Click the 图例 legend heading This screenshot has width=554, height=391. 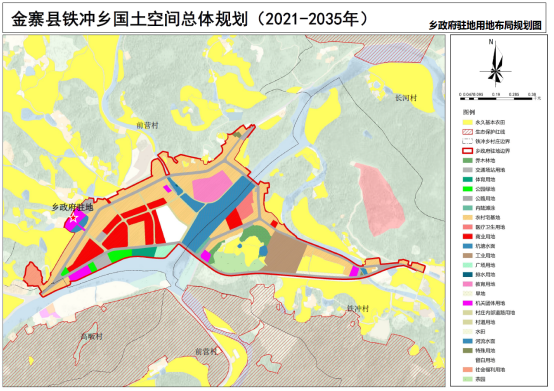469,112
